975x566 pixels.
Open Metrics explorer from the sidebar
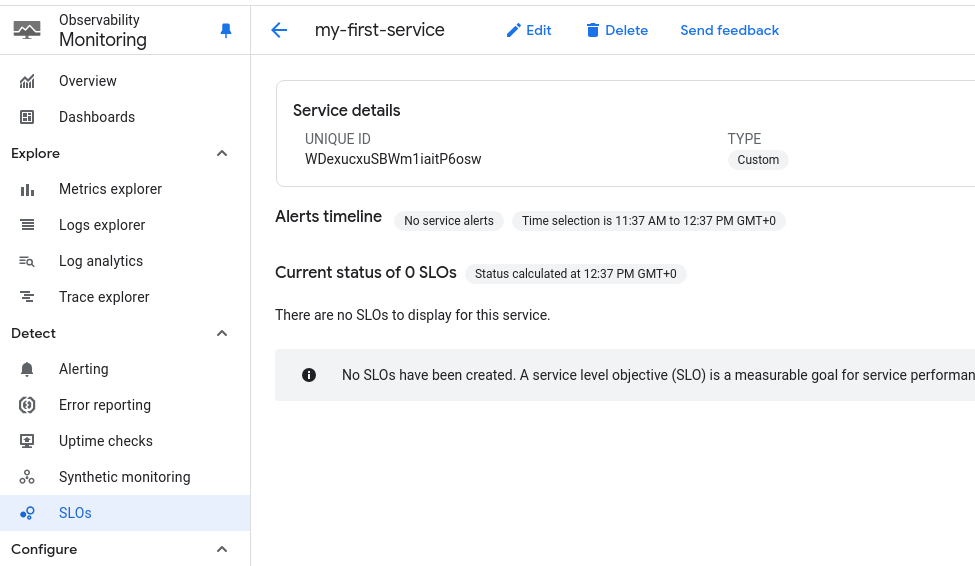tap(125, 189)
